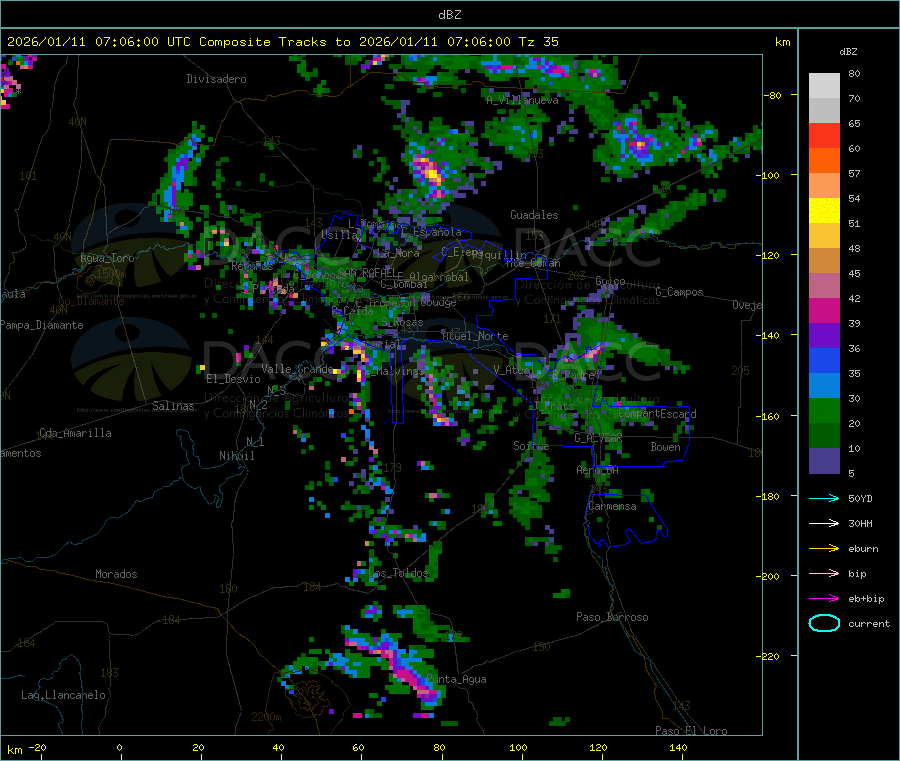Screen dimensions: 900x761
Task: Select the gray 65–70 dBZ swatch
Action: (824, 111)
